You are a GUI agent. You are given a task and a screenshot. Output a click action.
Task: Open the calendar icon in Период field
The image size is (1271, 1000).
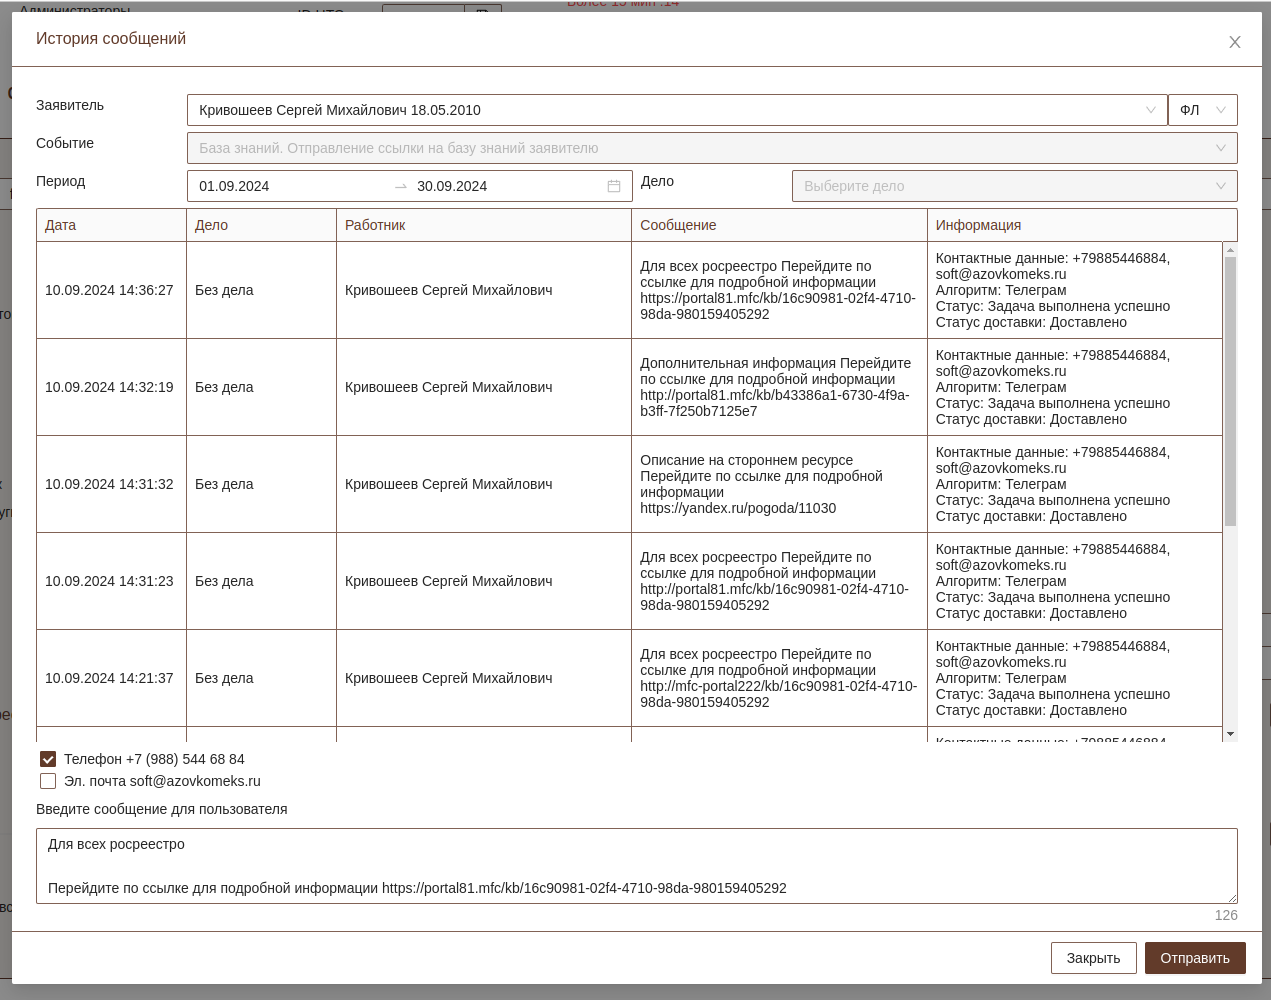click(x=614, y=186)
